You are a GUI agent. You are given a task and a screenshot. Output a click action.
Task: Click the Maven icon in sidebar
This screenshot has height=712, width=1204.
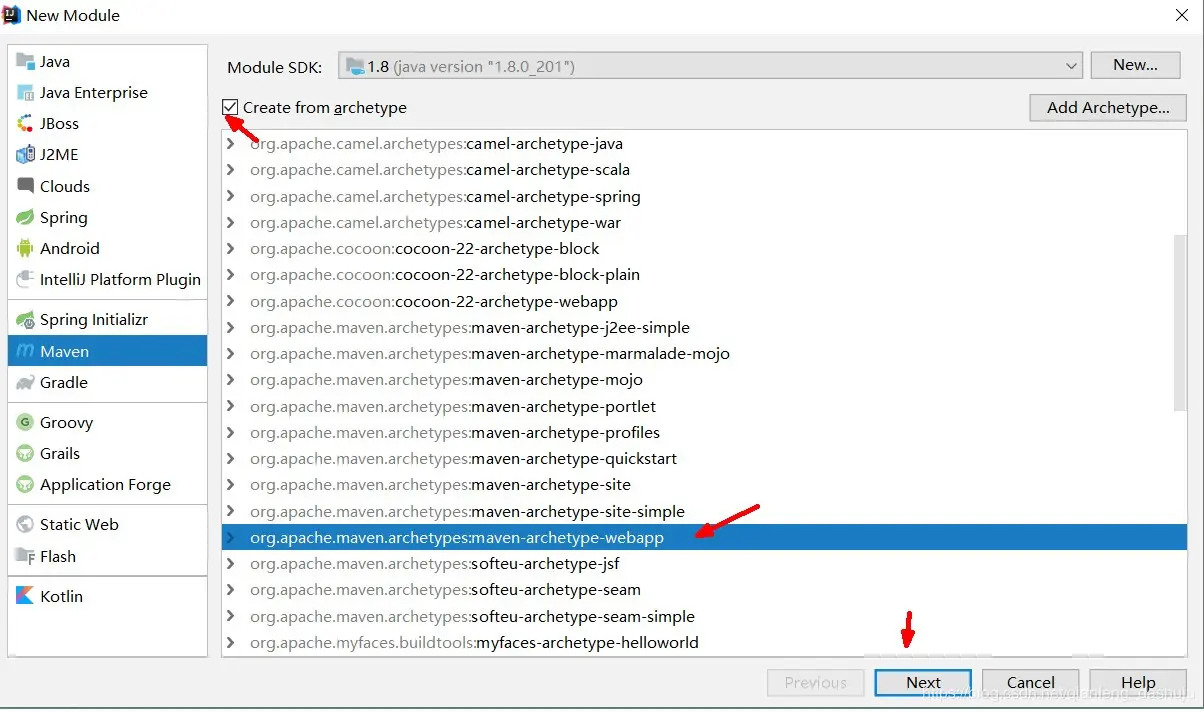pos(25,351)
